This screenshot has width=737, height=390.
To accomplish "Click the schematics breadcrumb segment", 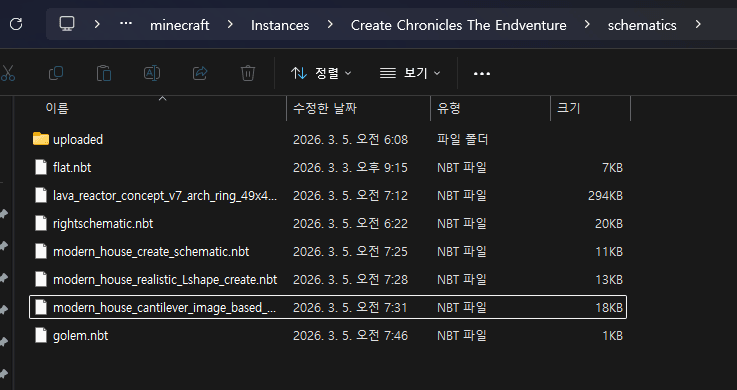I will [642, 25].
